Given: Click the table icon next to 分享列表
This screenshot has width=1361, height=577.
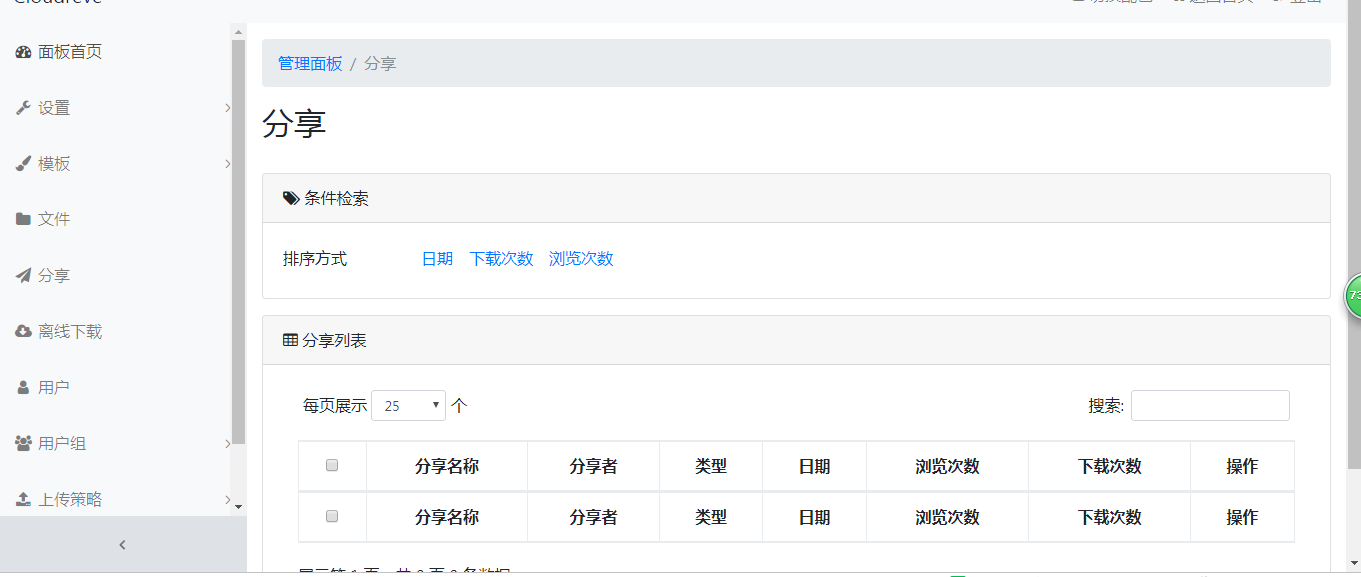Looking at the screenshot, I should [289, 340].
